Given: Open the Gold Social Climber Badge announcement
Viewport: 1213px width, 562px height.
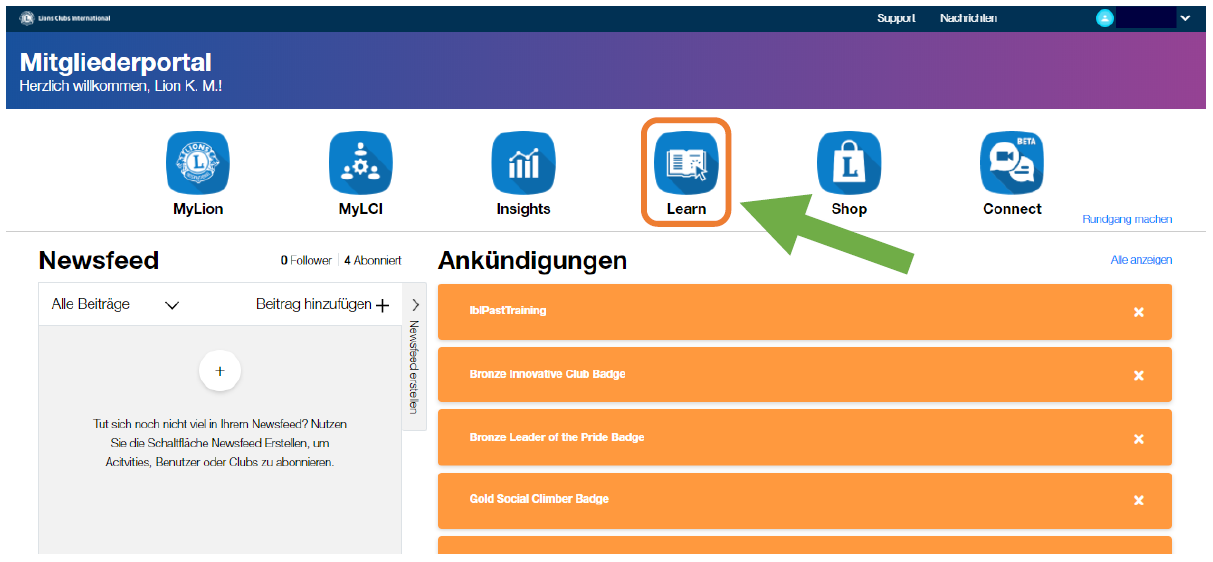Looking at the screenshot, I should (x=805, y=500).
